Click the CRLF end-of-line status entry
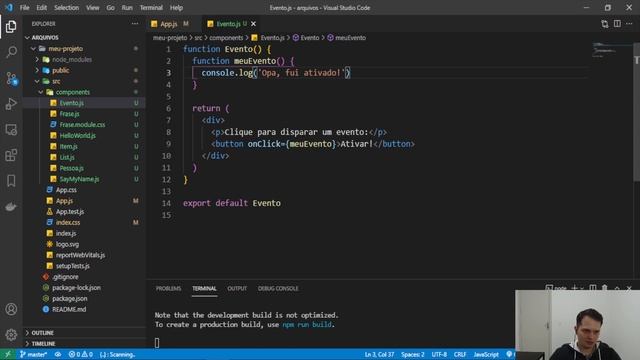The width and height of the screenshot is (640, 360). (460, 354)
